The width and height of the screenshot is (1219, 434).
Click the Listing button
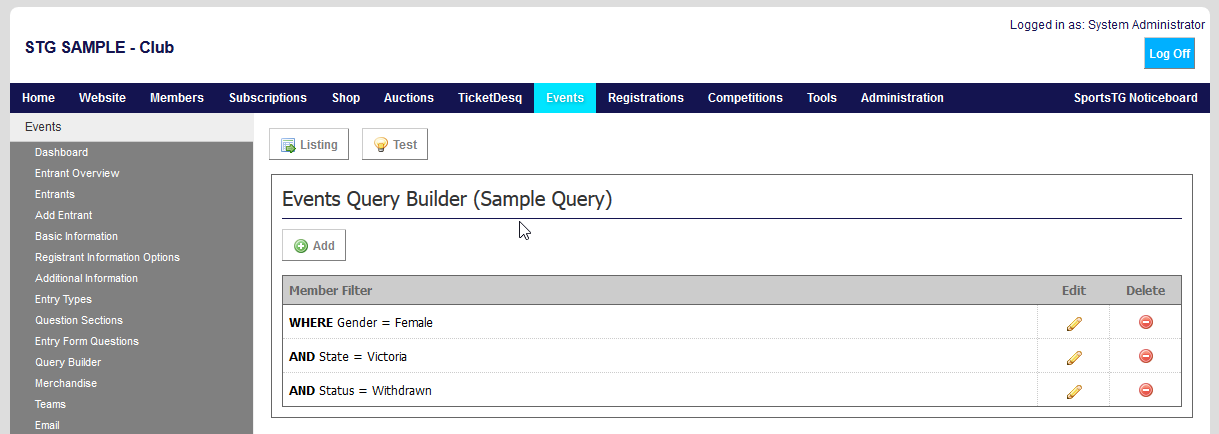[309, 144]
